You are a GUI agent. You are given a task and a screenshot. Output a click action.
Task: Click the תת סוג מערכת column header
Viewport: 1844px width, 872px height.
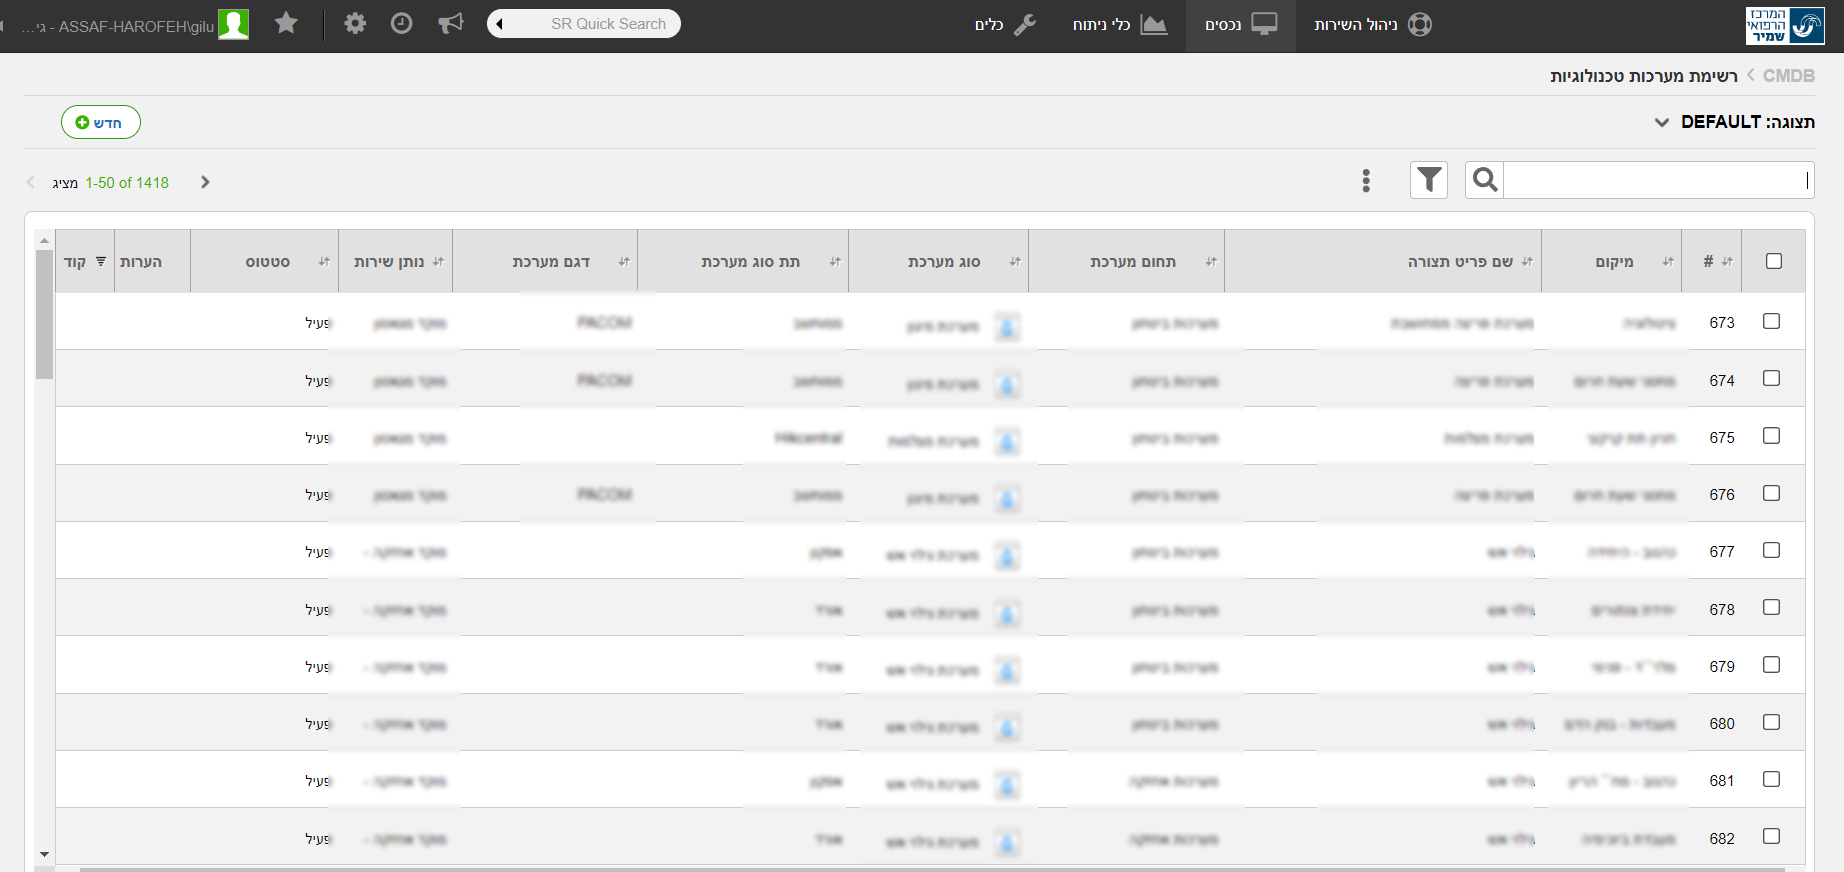click(x=750, y=261)
